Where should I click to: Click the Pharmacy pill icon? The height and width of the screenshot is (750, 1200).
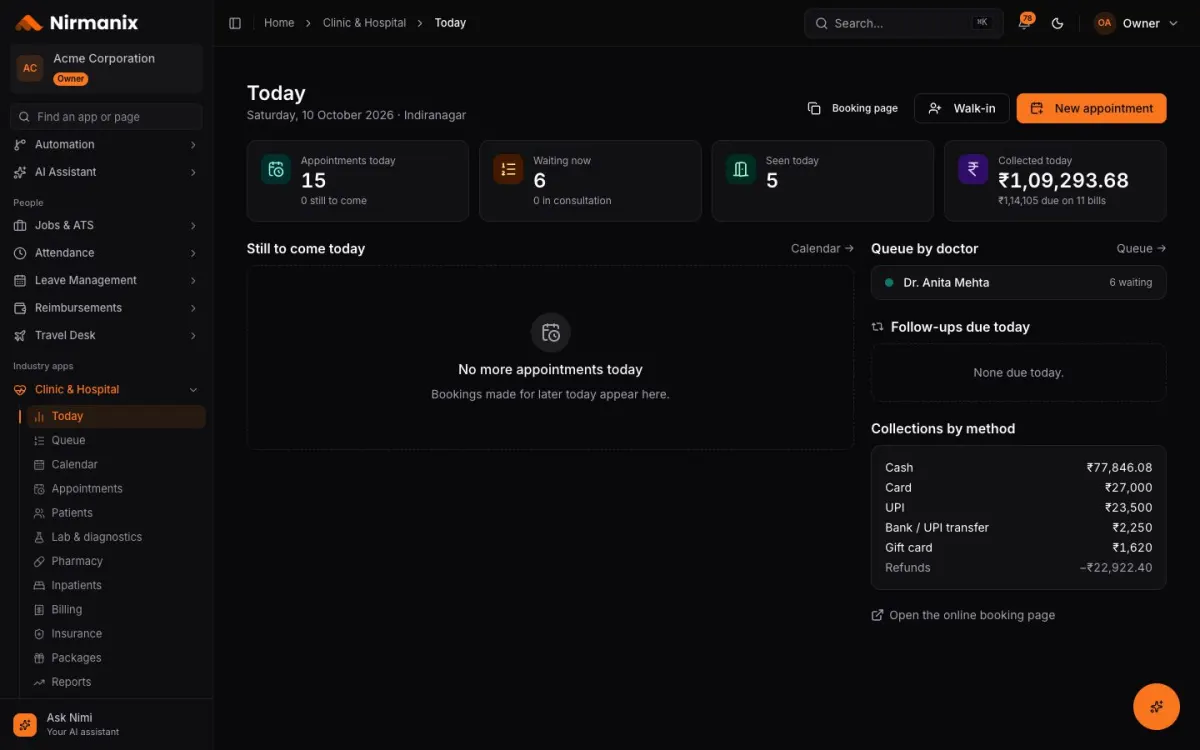tap(39, 561)
